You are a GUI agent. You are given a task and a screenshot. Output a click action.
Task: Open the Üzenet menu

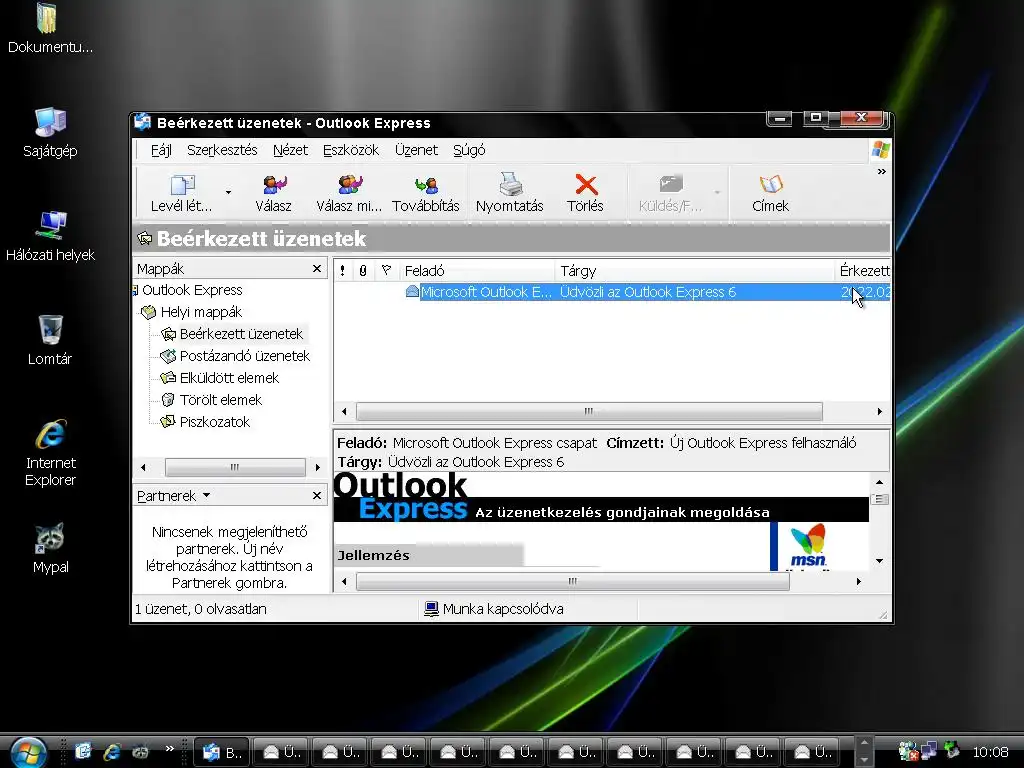coord(416,150)
